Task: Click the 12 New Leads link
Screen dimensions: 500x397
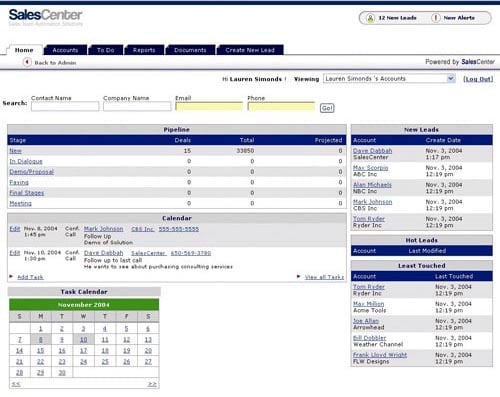Action: point(397,18)
